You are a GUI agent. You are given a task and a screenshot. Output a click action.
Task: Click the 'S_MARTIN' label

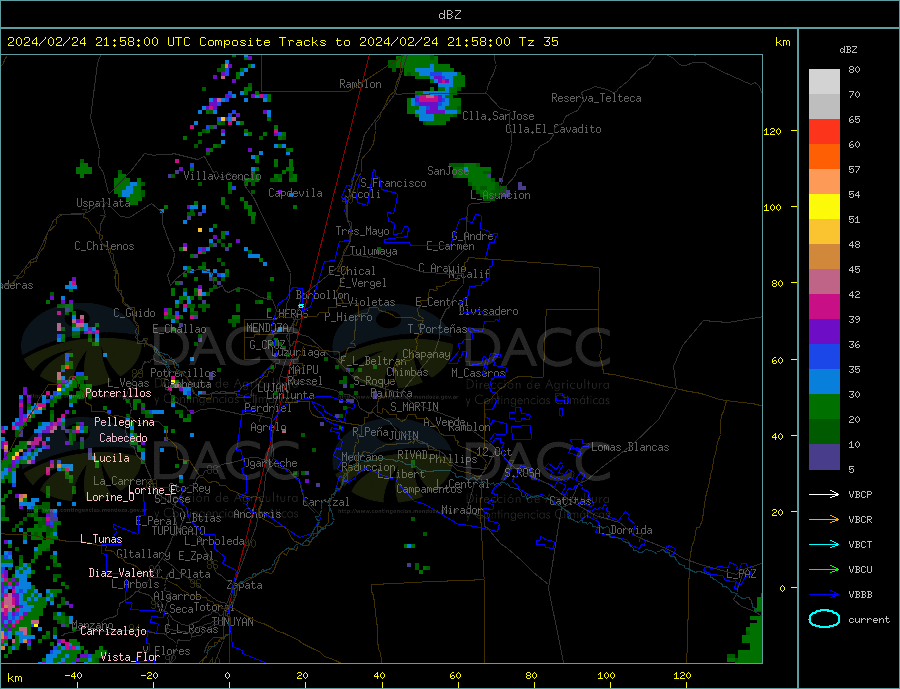coord(414,407)
